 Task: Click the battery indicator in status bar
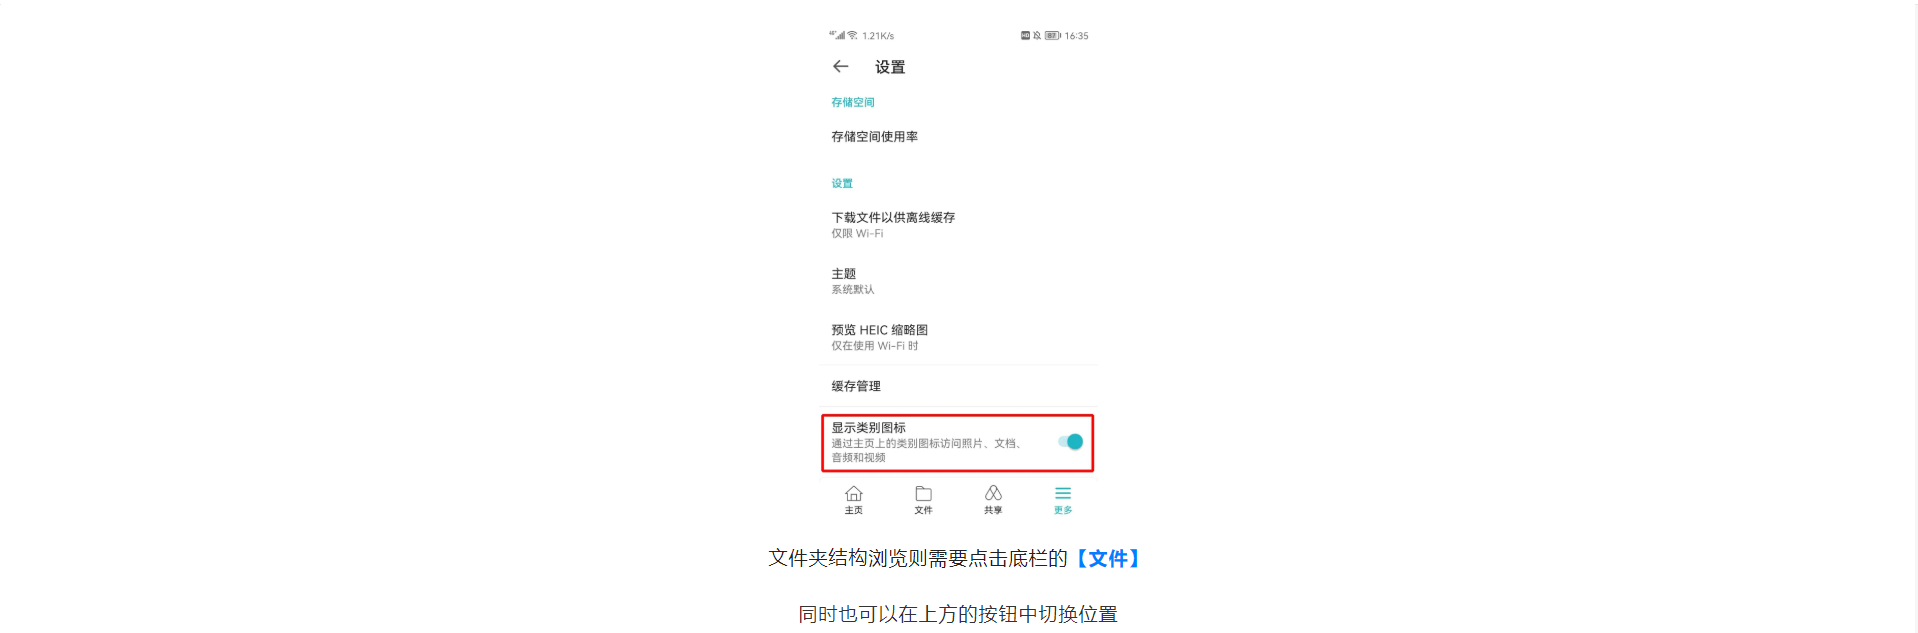coord(1053,35)
